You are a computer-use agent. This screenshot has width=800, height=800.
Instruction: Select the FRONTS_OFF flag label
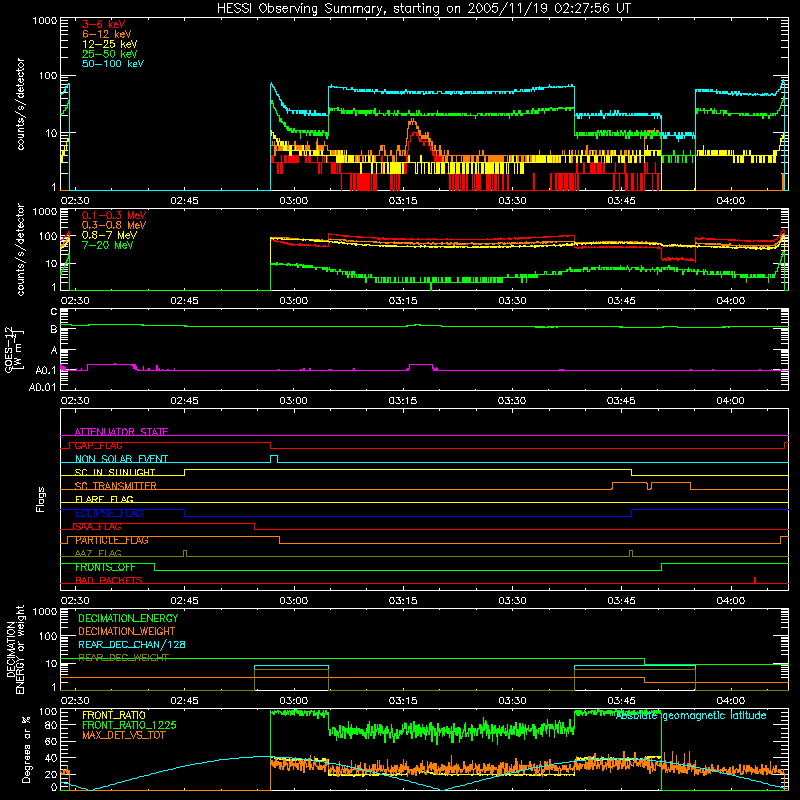click(105, 567)
